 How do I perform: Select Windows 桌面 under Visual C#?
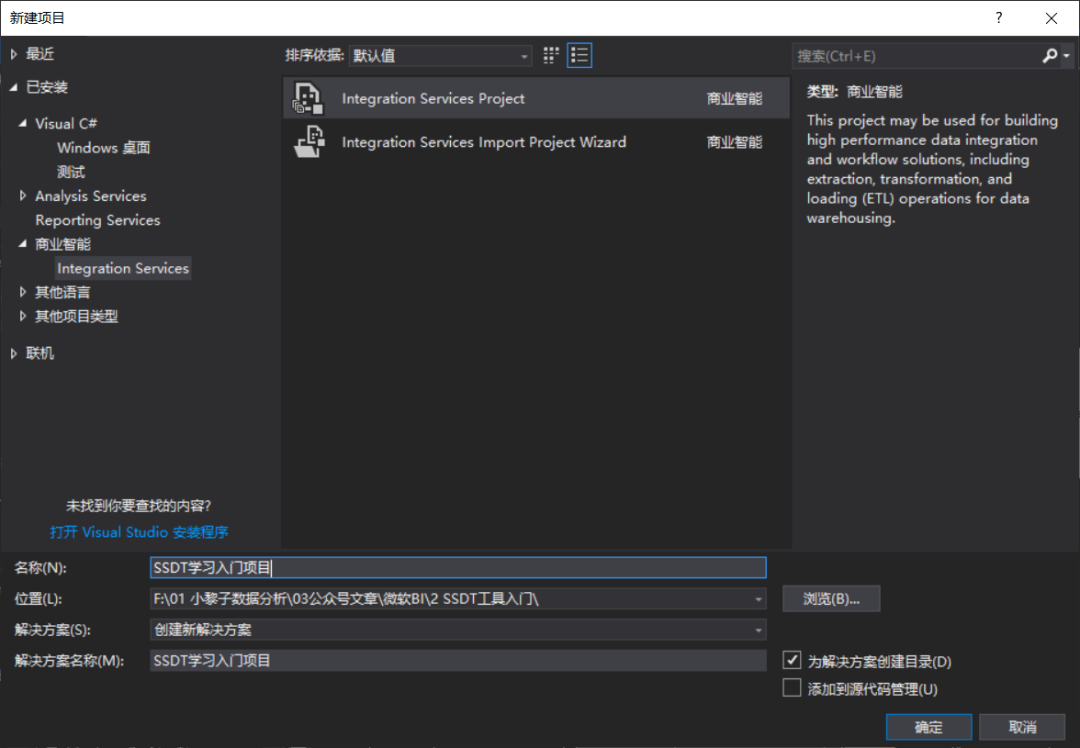[103, 147]
